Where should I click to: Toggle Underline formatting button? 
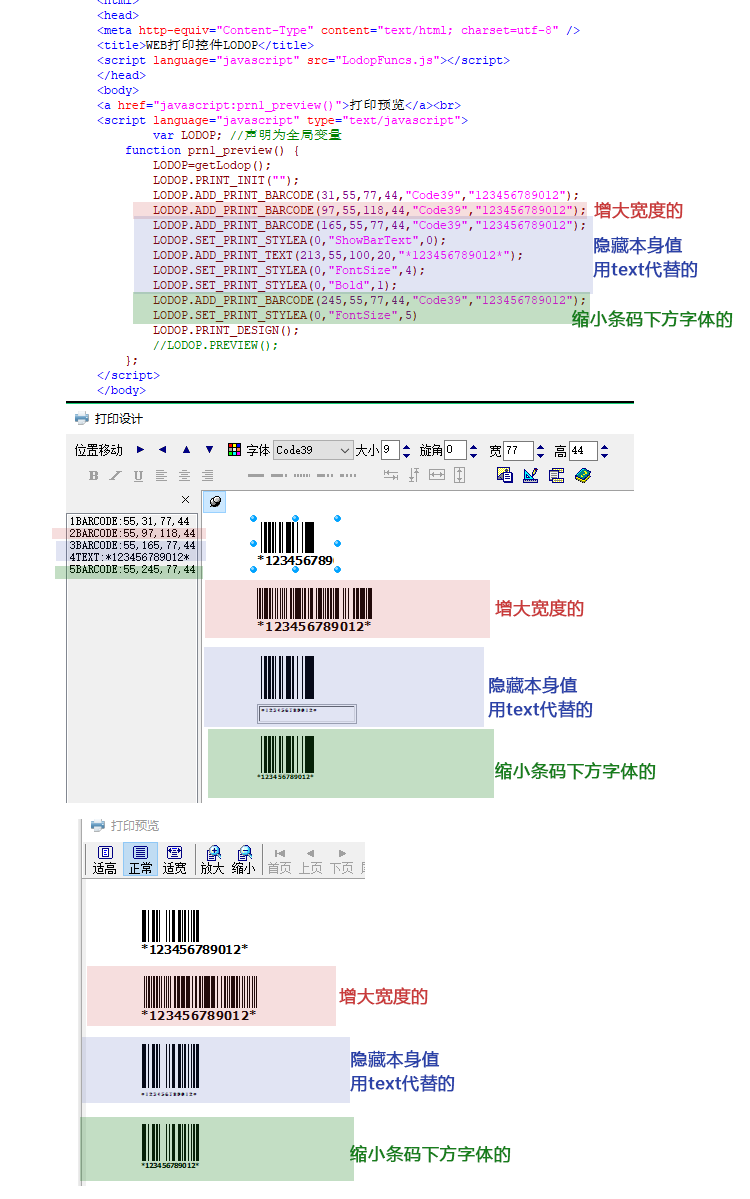(138, 476)
